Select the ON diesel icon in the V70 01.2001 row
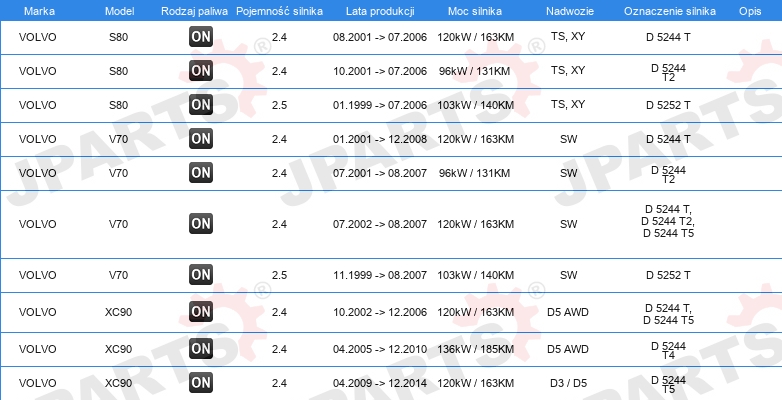Image resolution: width=782 pixels, height=400 pixels. point(201,139)
